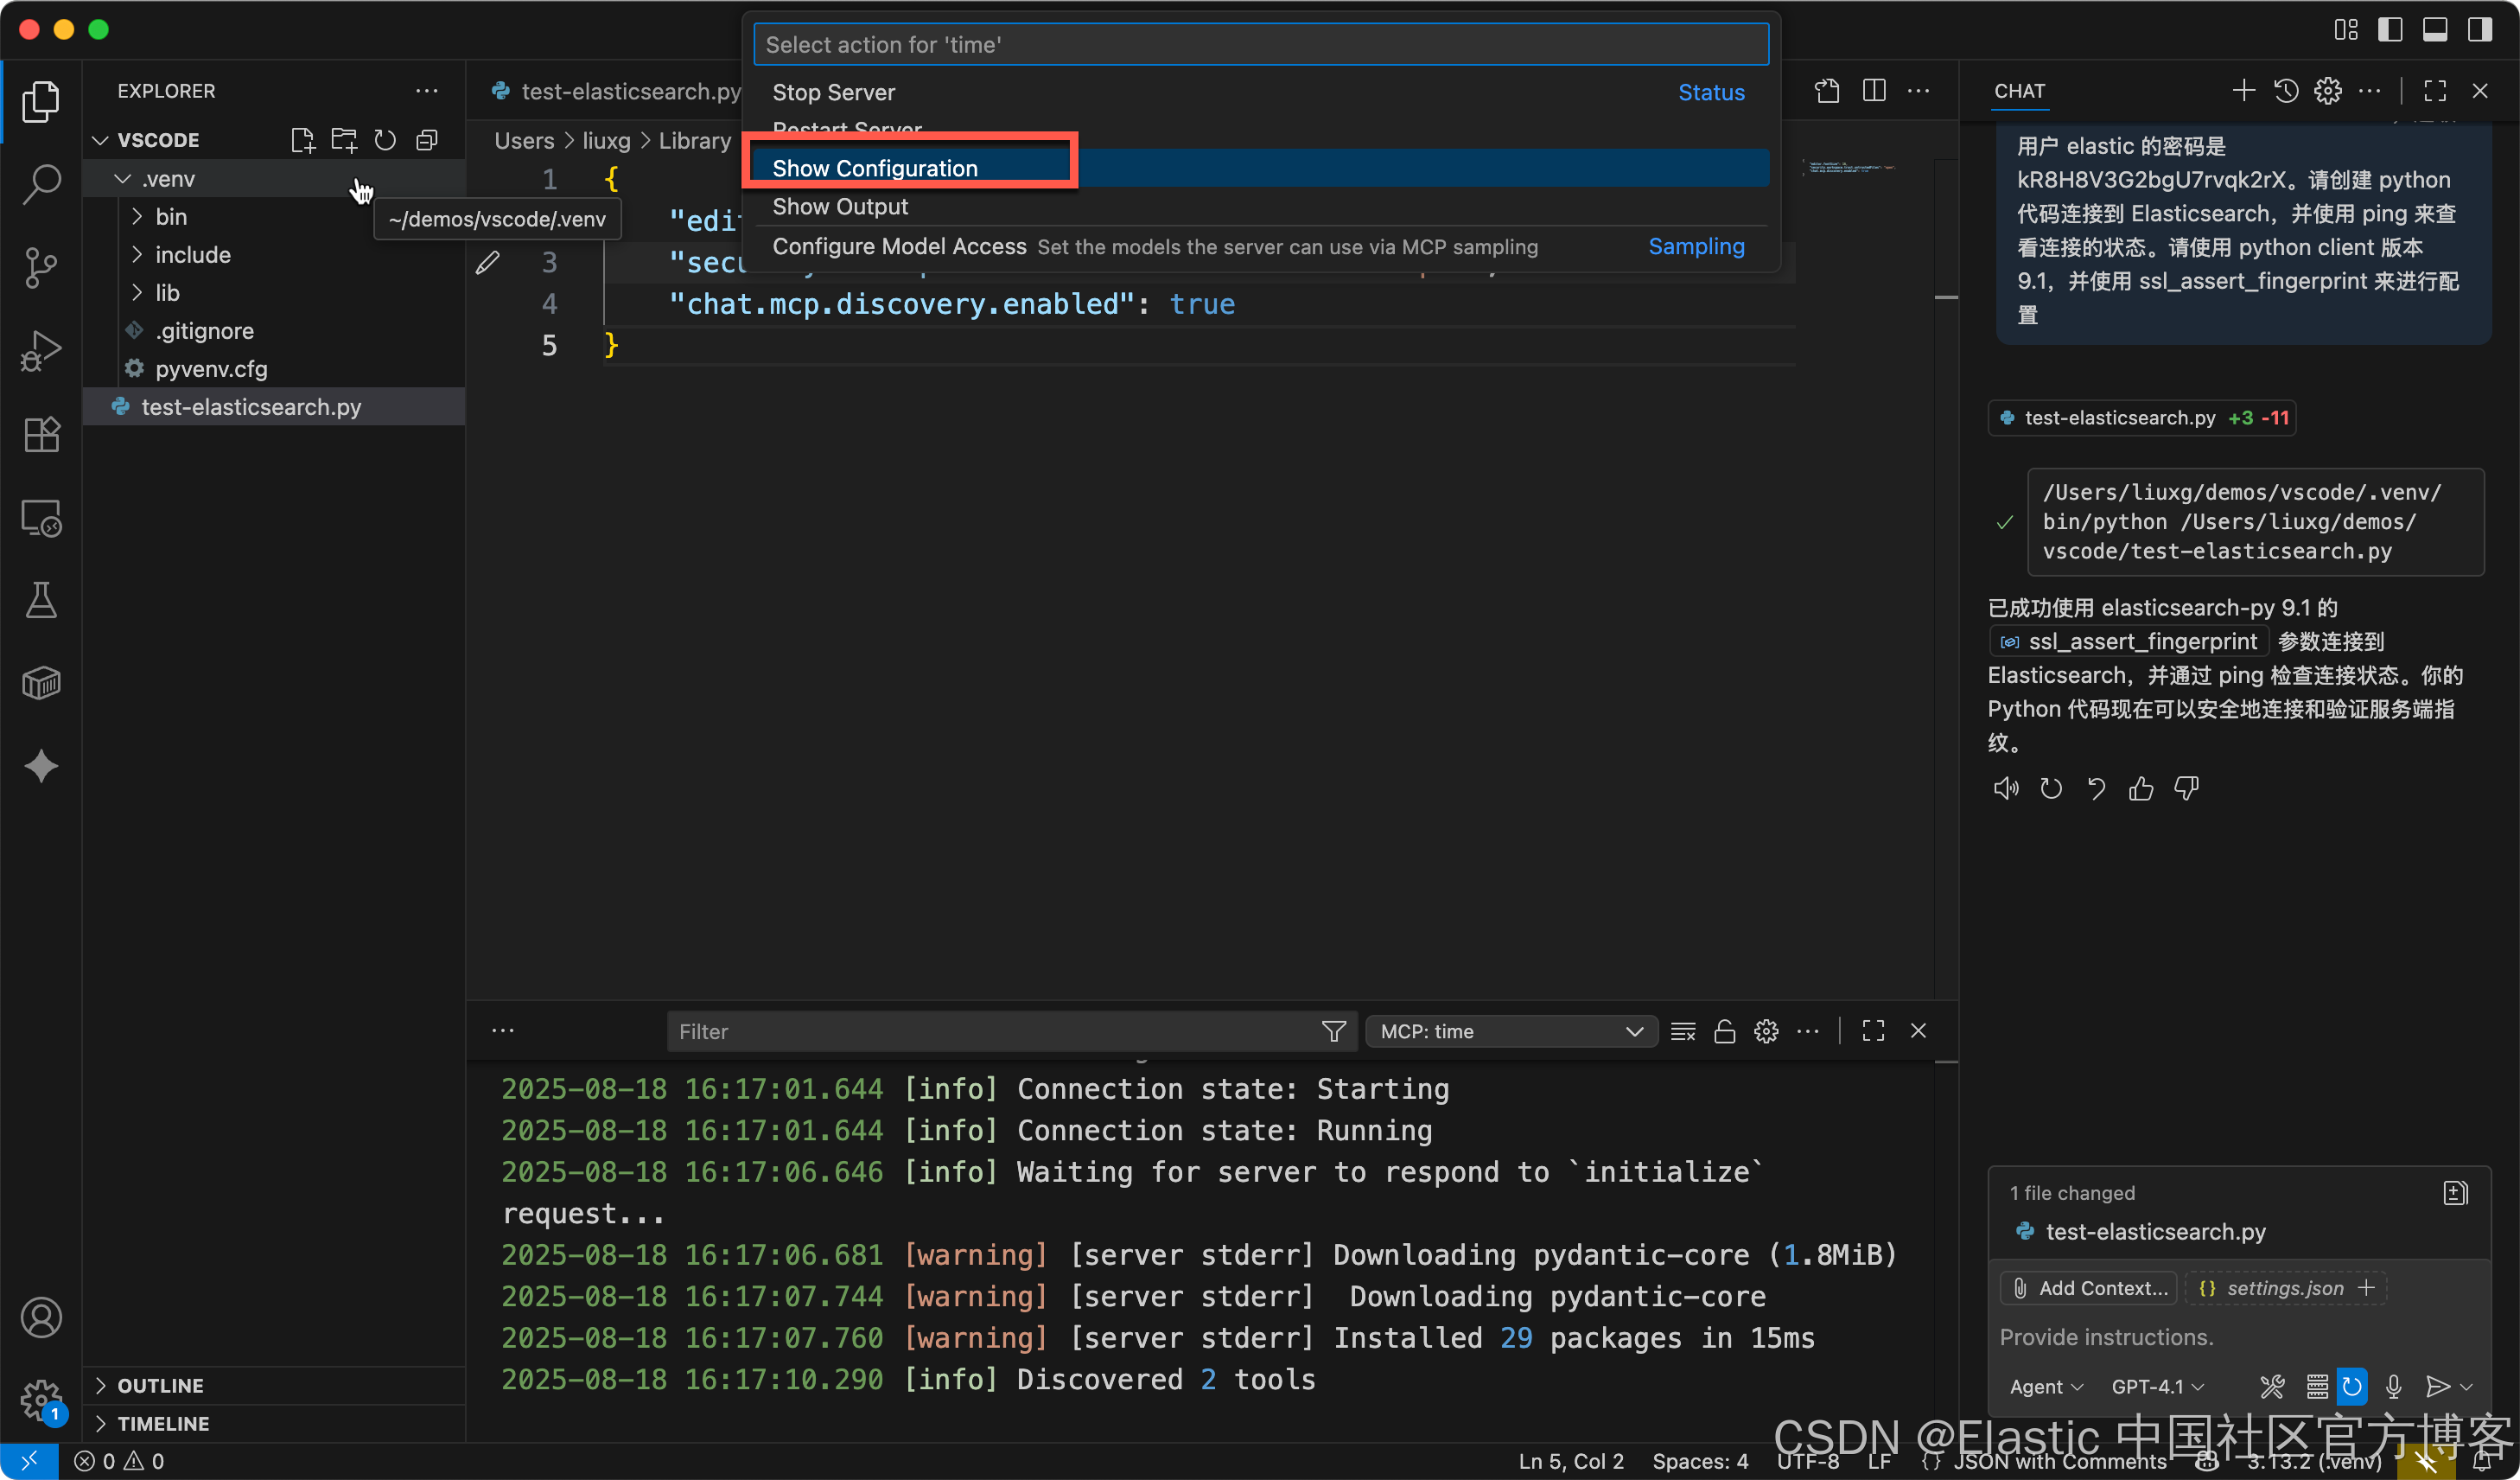Split the editor to the right
Viewport: 2520px width, 1480px height.
(1874, 91)
